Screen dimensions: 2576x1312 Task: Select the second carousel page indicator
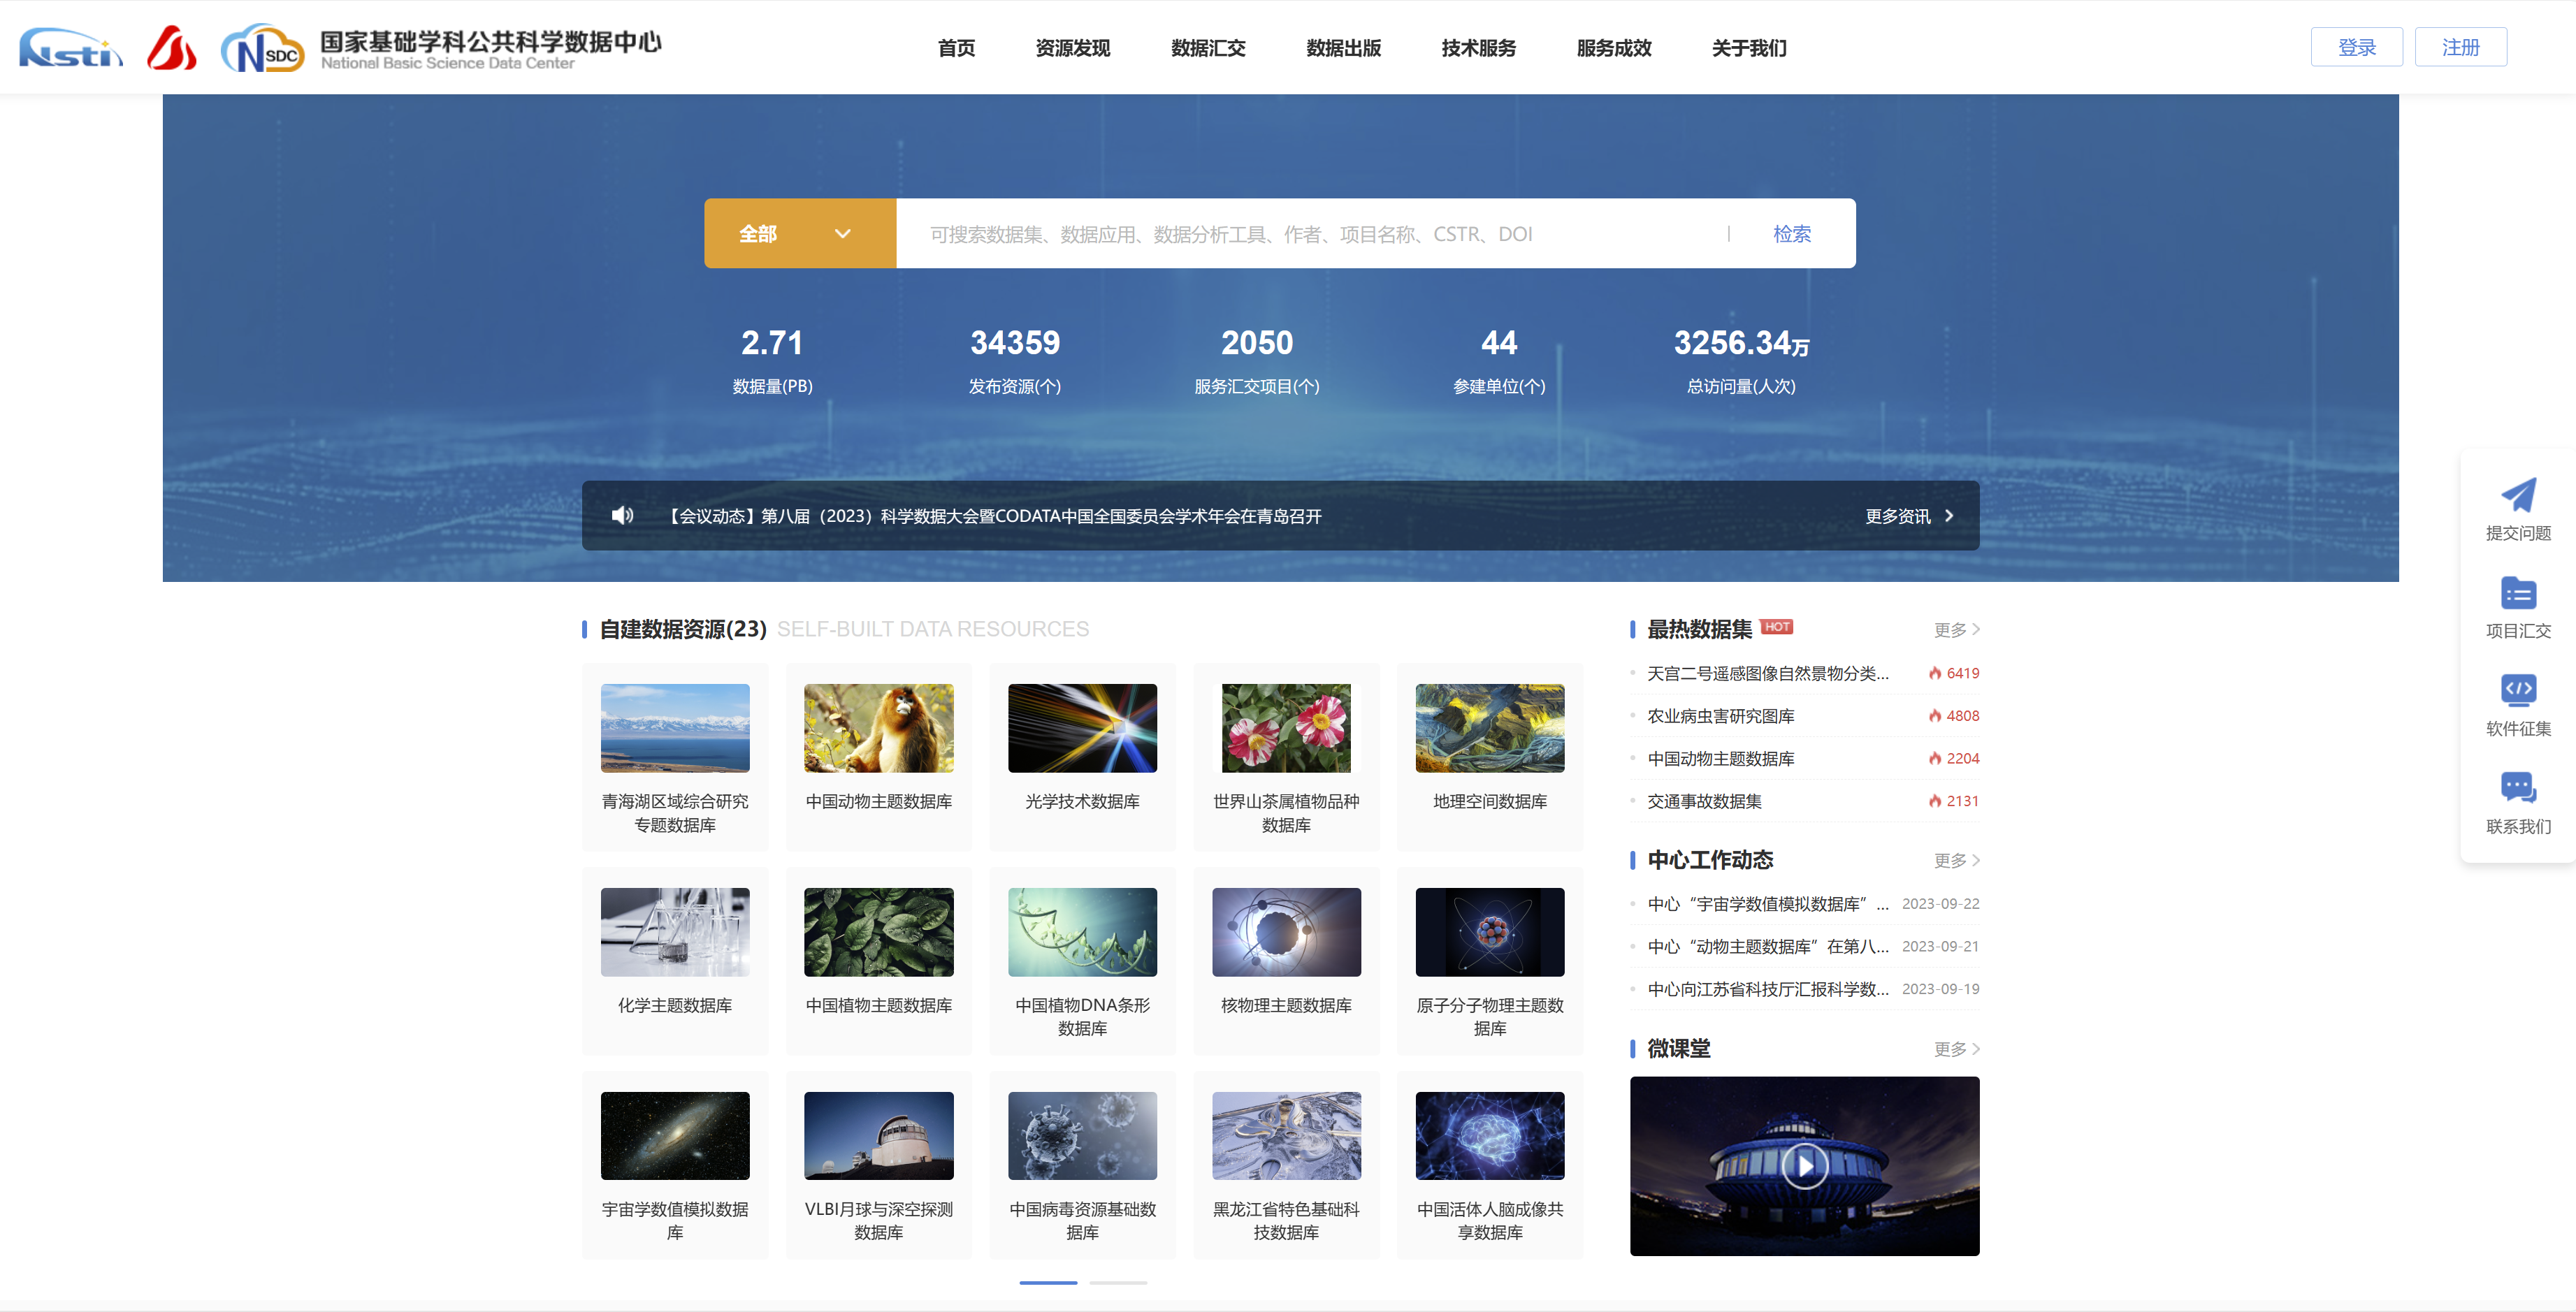pyautogui.click(x=1118, y=1282)
